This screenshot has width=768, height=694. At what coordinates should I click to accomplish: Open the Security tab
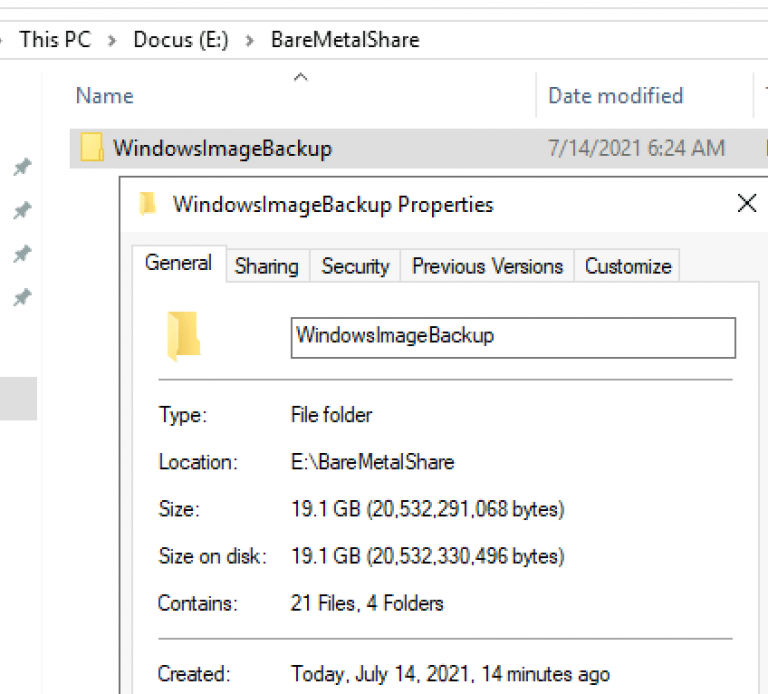point(355,266)
